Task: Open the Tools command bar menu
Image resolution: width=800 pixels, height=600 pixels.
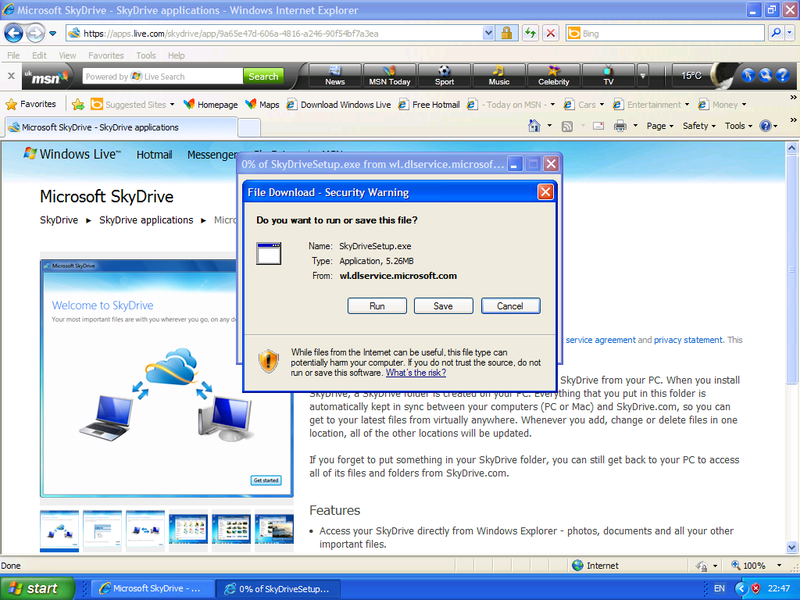Action: [x=738, y=126]
